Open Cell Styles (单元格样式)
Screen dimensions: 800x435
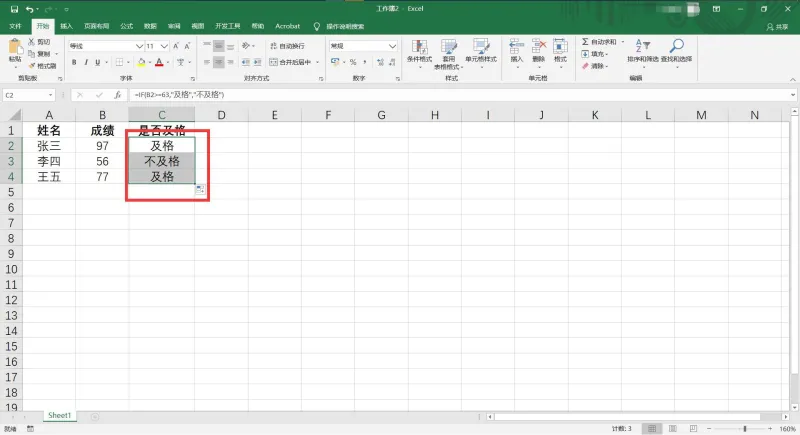click(481, 54)
